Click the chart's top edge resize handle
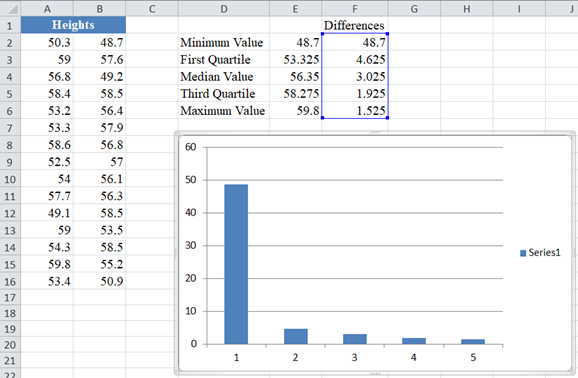The image size is (578, 378). pos(375,132)
